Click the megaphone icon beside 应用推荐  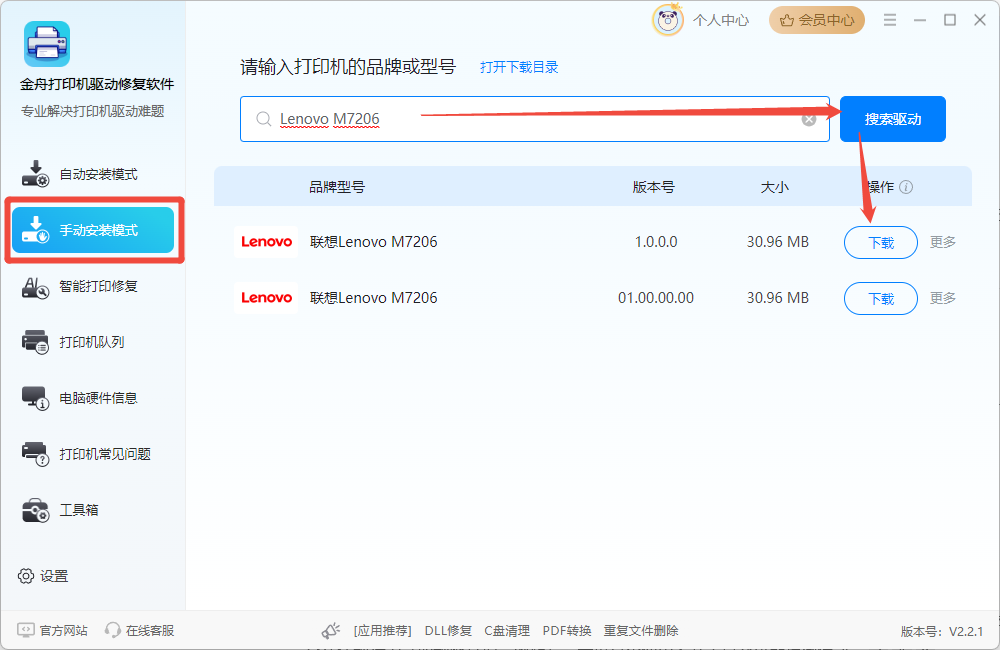click(330, 631)
